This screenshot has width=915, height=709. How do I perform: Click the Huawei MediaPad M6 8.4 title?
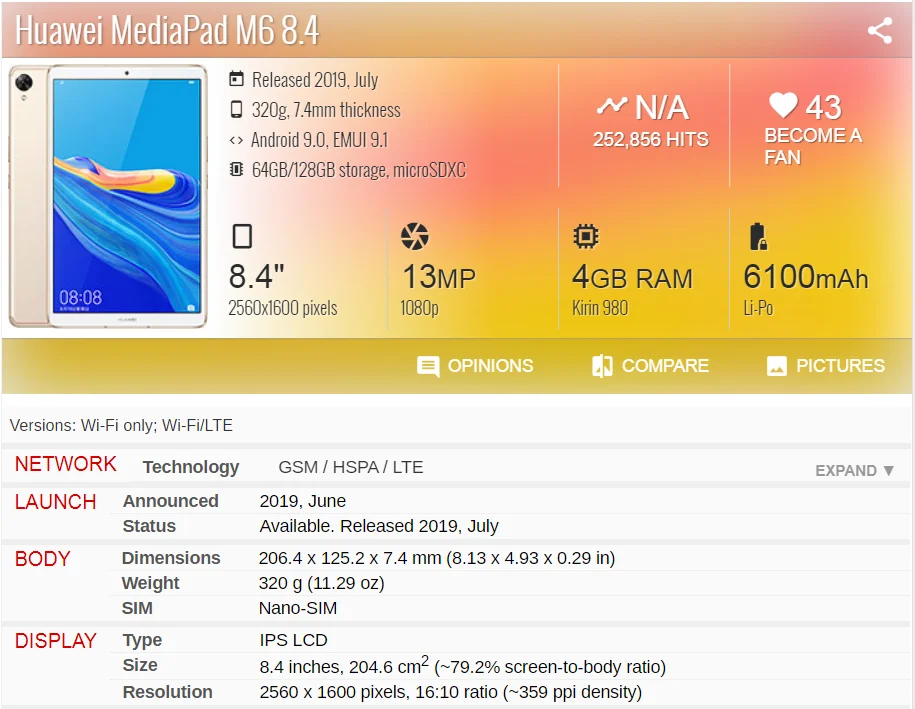pyautogui.click(x=167, y=30)
